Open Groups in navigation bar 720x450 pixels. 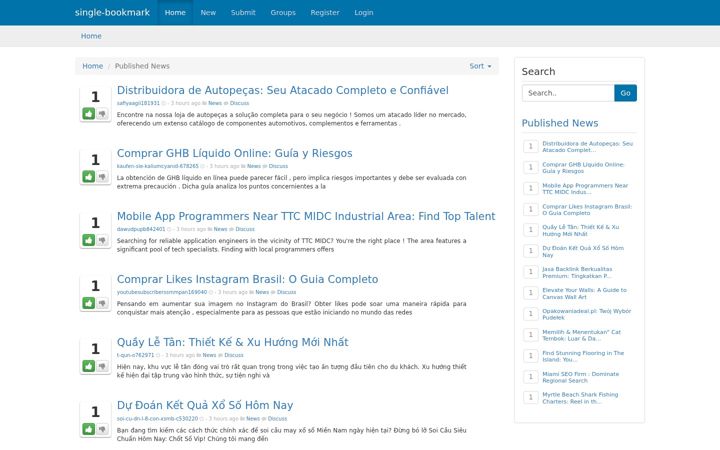tap(283, 12)
